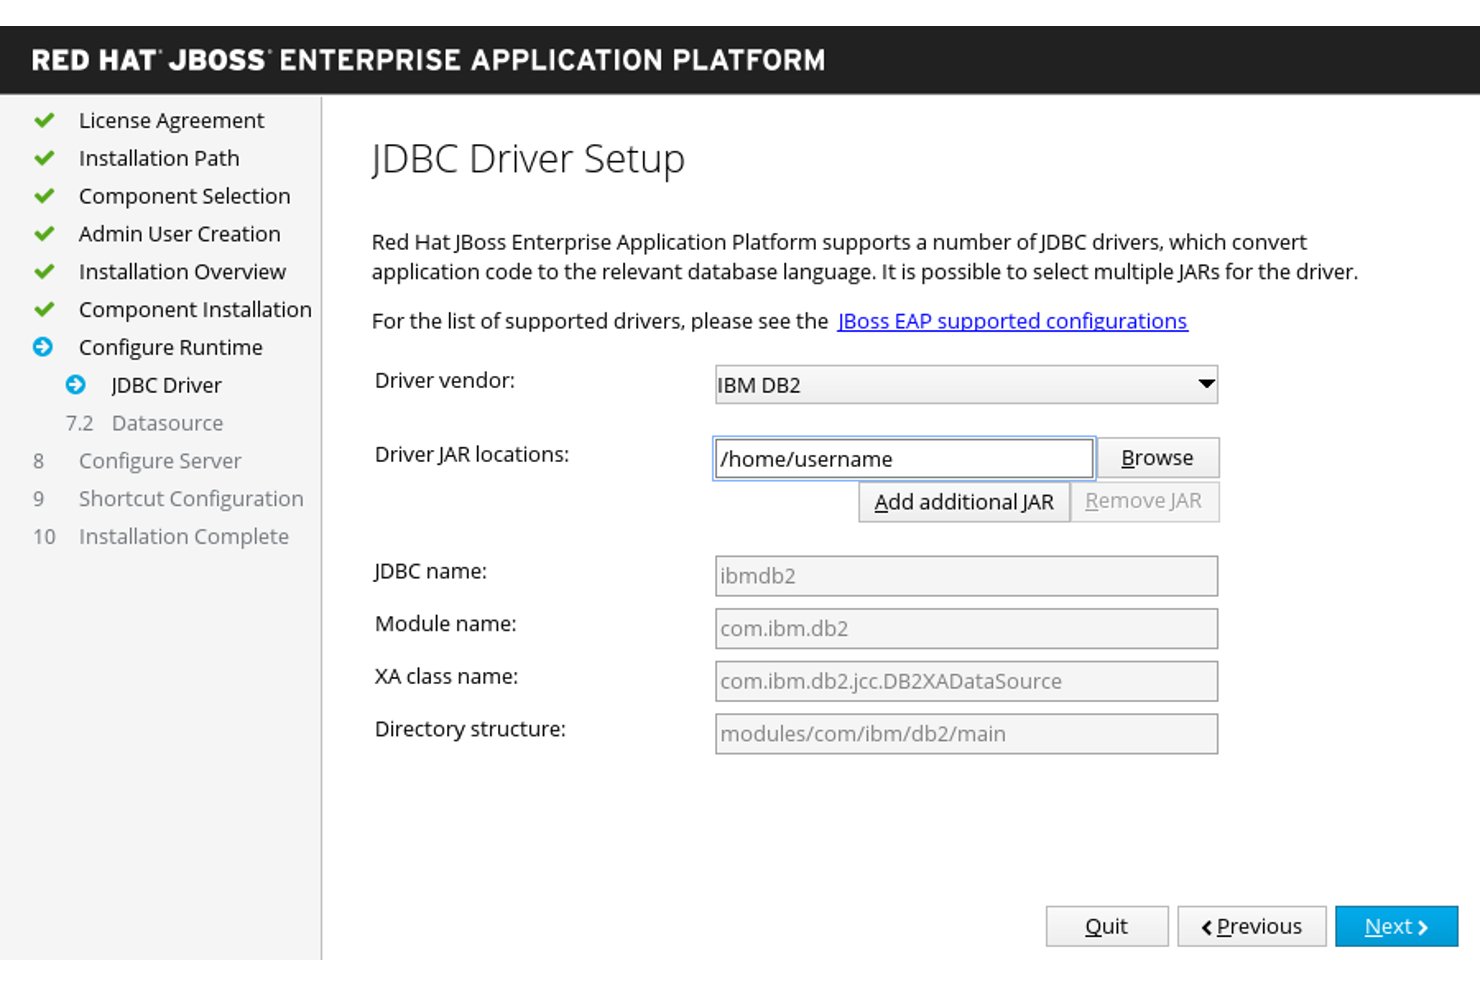Click the Browse button for the JAR location

(x=1158, y=458)
